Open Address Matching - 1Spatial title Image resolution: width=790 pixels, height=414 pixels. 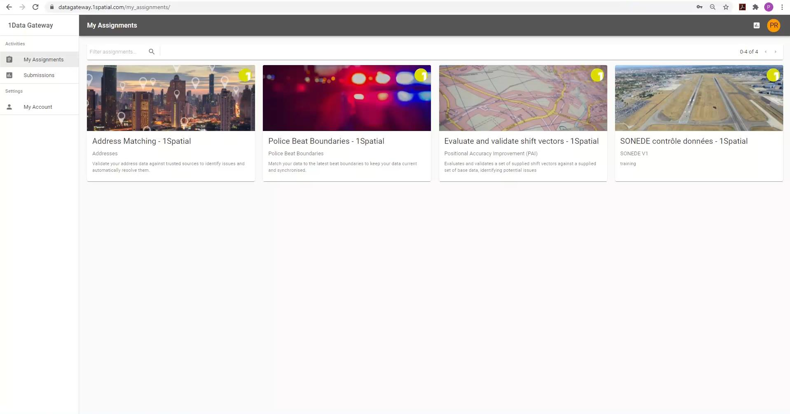142,141
